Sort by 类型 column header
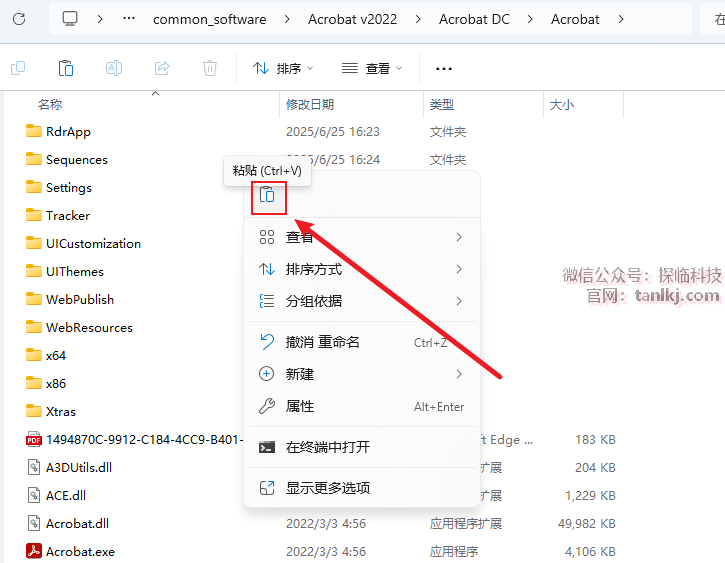This screenshot has width=725, height=563. point(442,104)
